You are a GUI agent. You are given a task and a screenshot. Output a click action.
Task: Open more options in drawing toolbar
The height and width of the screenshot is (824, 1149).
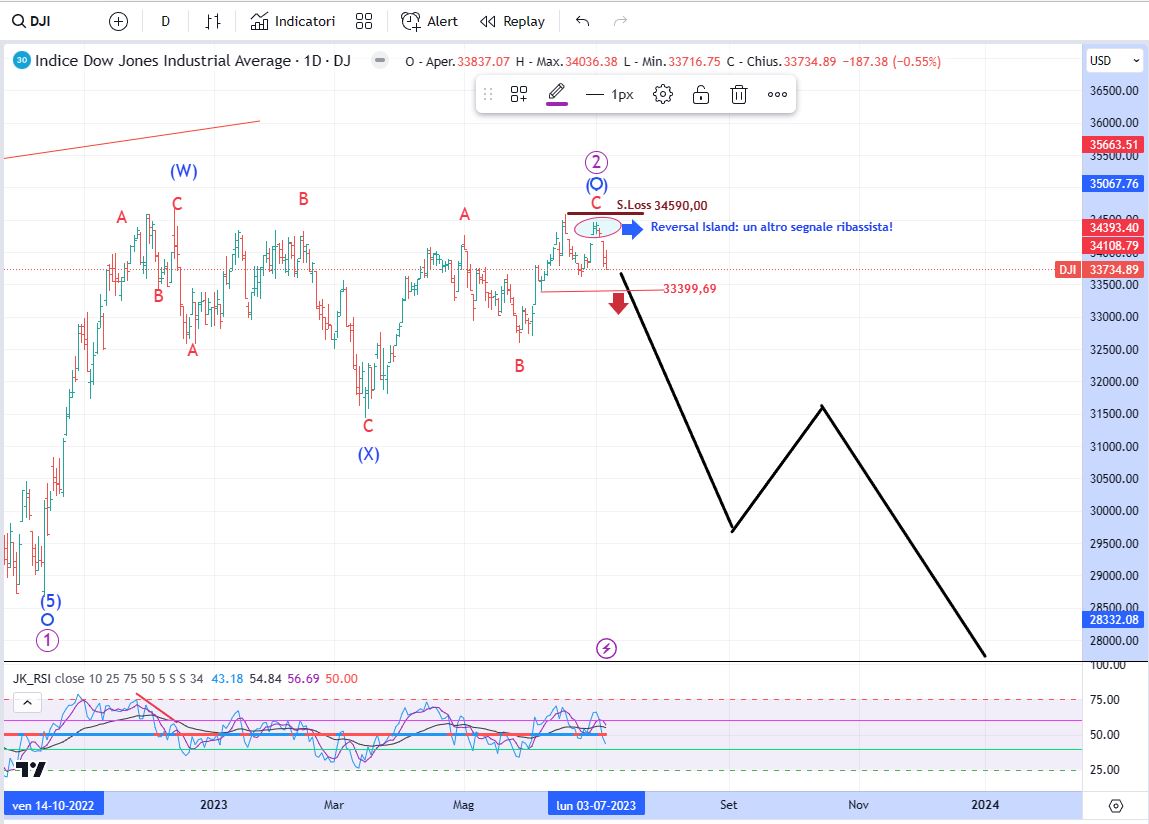coord(777,94)
